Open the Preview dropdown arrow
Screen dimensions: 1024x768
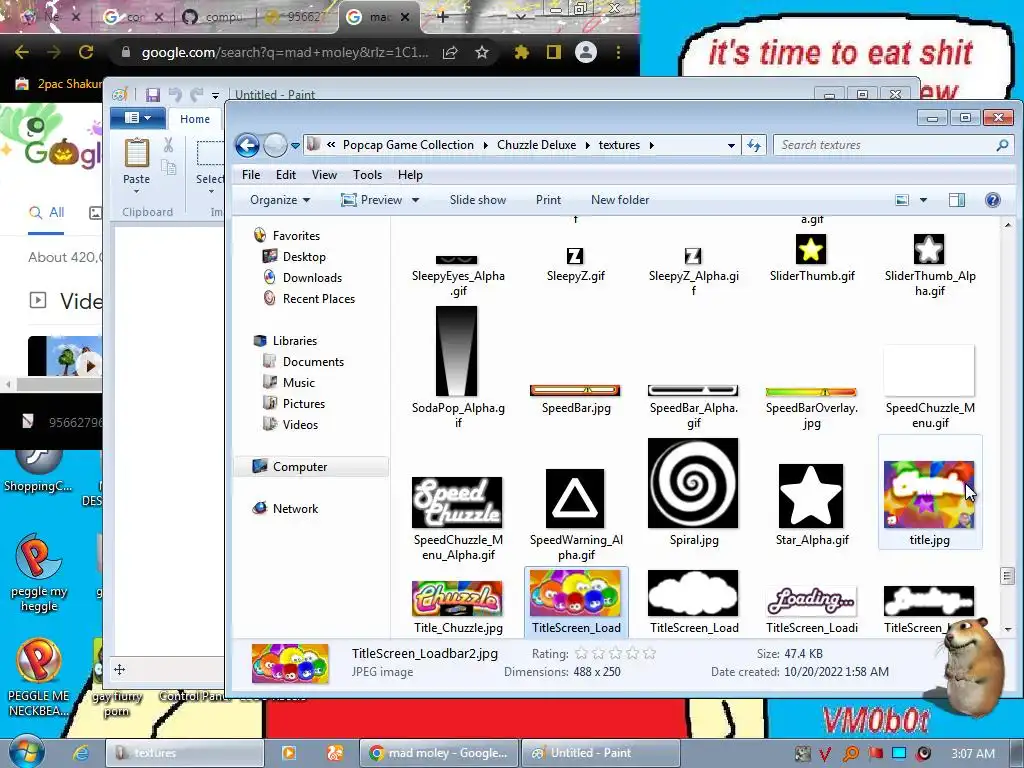pyautogui.click(x=415, y=200)
